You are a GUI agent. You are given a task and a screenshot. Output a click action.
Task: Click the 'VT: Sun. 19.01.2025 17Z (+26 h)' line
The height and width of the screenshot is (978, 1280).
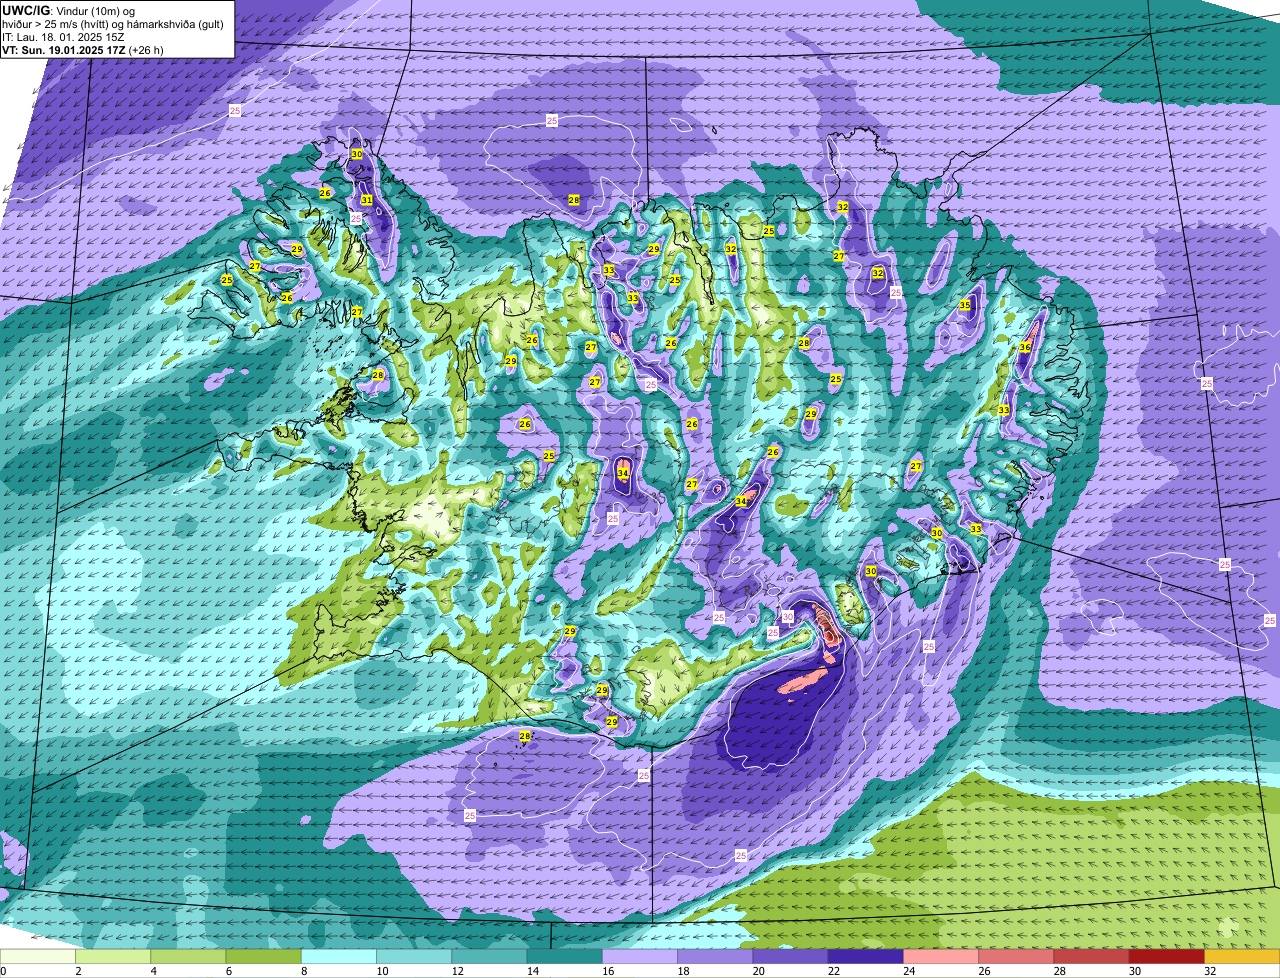(83, 50)
